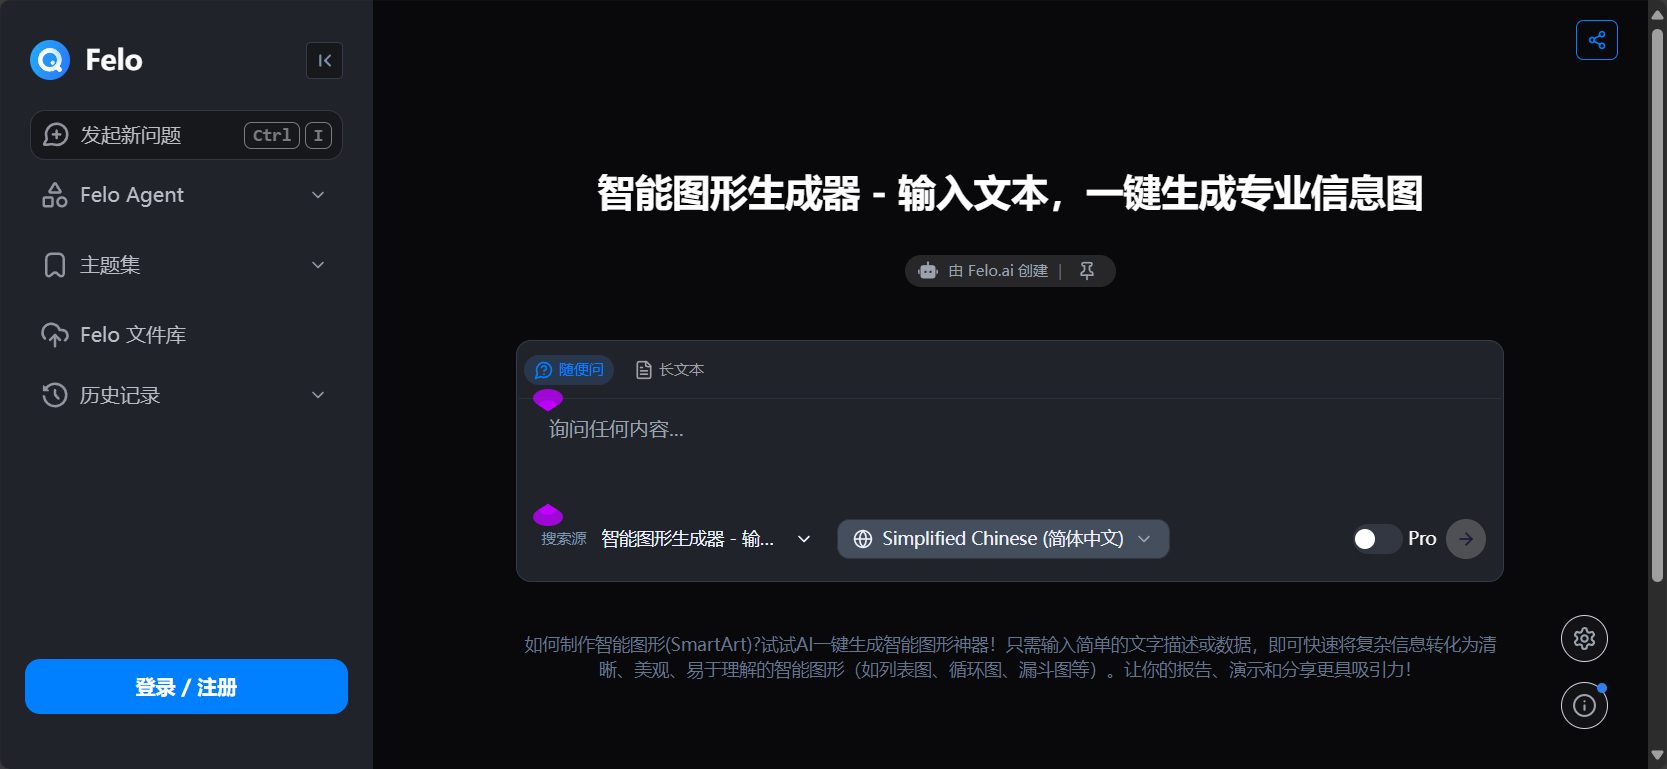Expand the Felo Agent chevron
This screenshot has width=1667, height=769.
click(318, 195)
